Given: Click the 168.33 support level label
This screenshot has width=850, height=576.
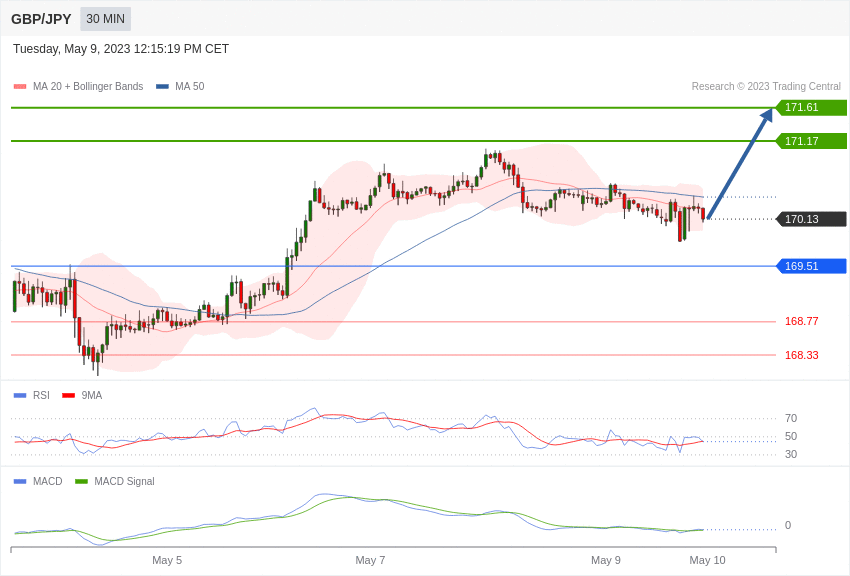Looking at the screenshot, I should click(802, 355).
